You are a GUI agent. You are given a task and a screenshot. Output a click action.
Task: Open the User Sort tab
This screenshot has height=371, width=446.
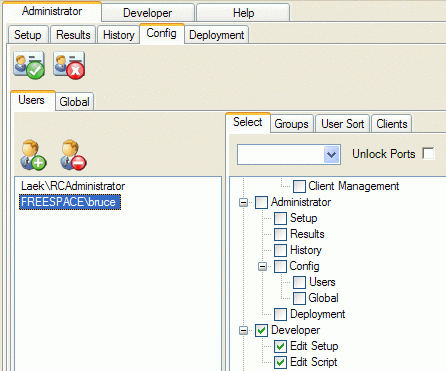pos(343,124)
